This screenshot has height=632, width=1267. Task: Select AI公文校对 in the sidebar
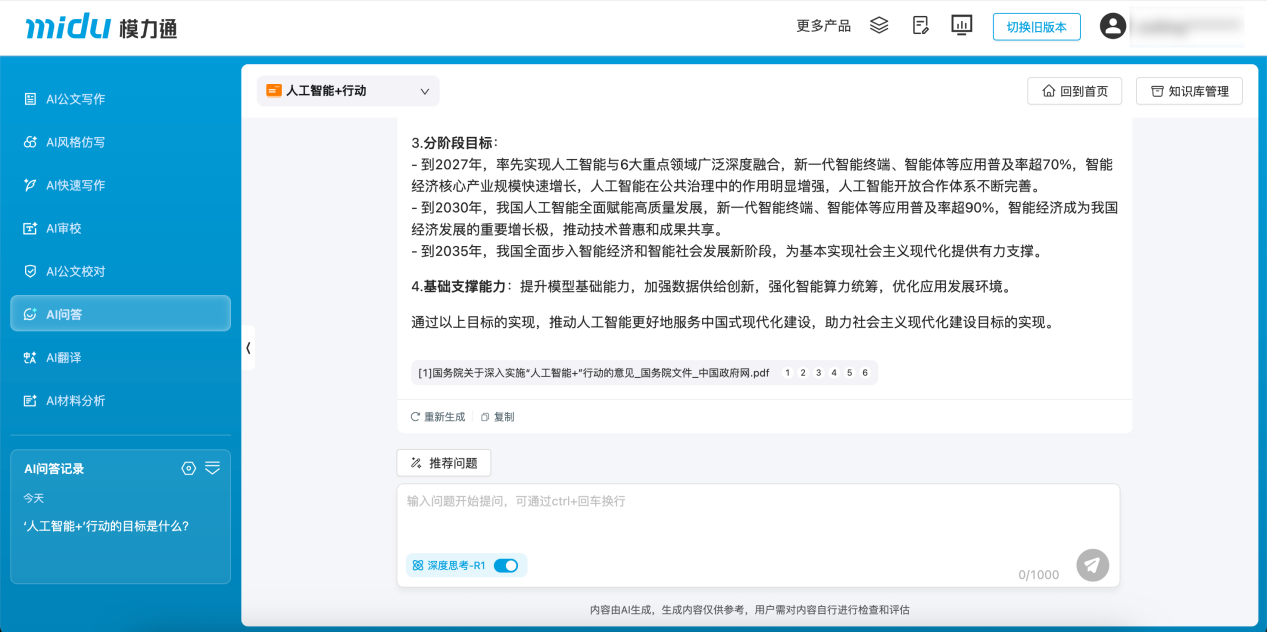click(x=75, y=270)
